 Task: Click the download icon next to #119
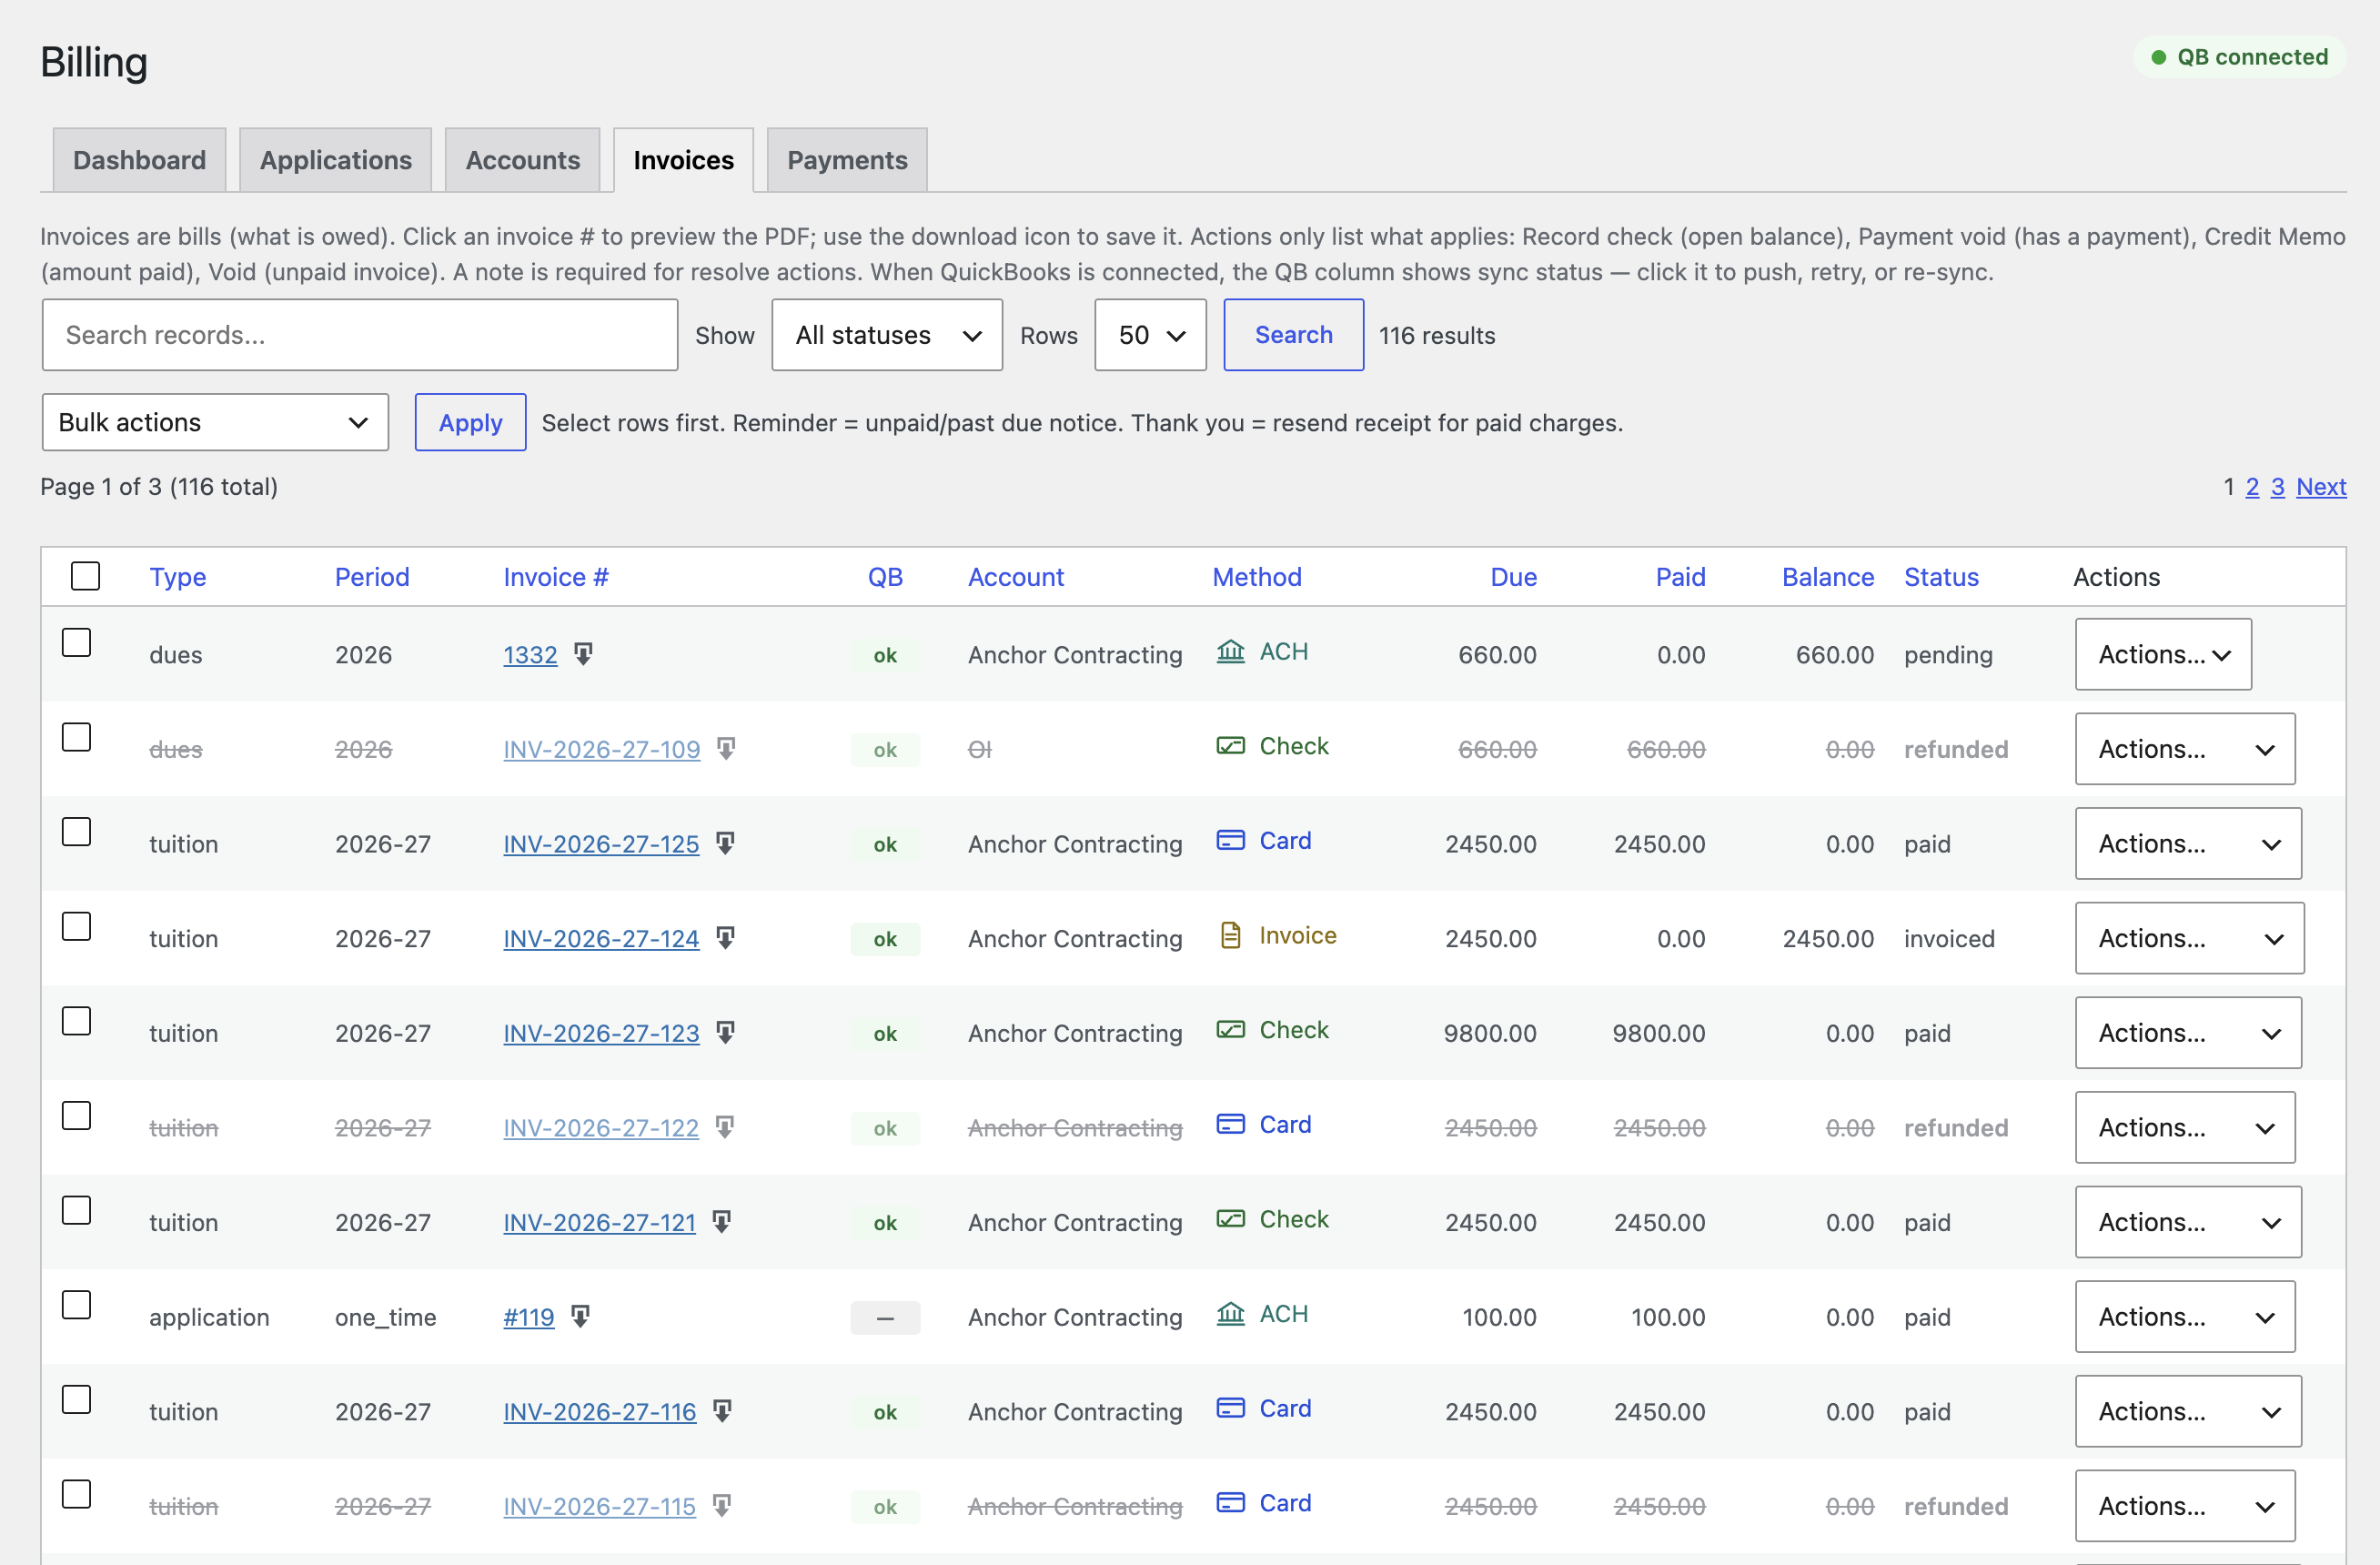(580, 1316)
